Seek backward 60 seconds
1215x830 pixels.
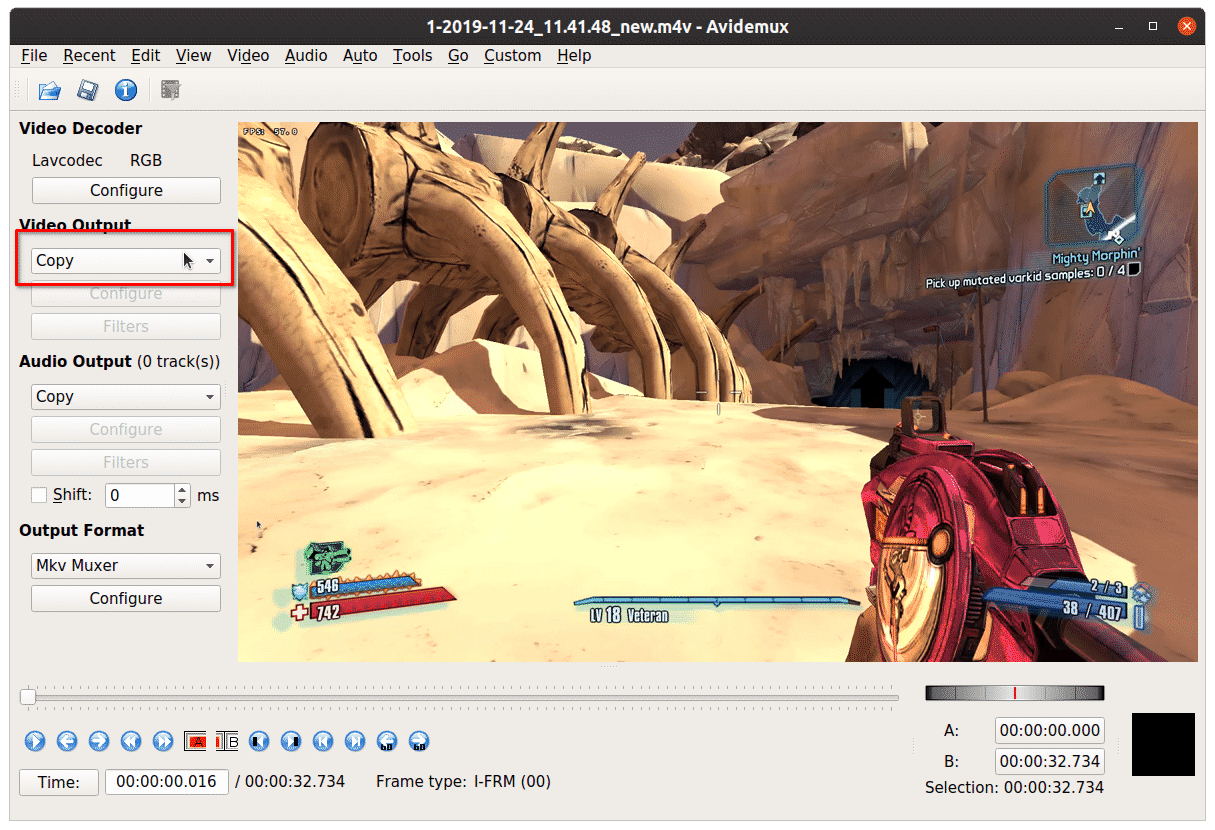click(x=387, y=741)
